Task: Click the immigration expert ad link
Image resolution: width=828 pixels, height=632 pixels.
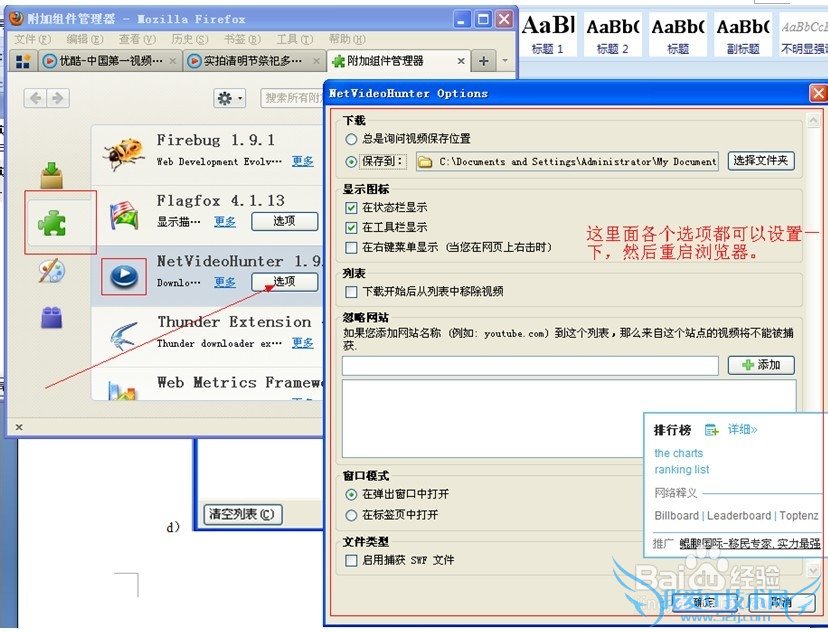Action: [749, 543]
